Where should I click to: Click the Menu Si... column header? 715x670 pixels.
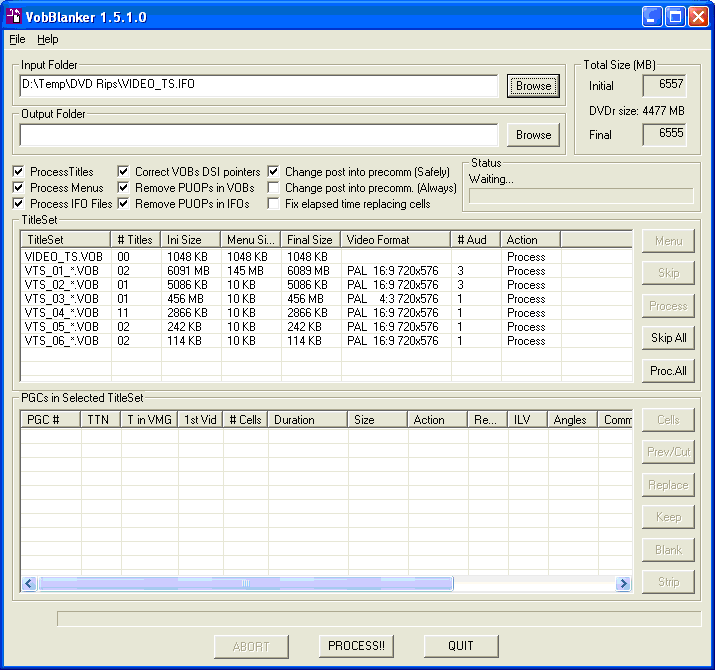pos(251,239)
